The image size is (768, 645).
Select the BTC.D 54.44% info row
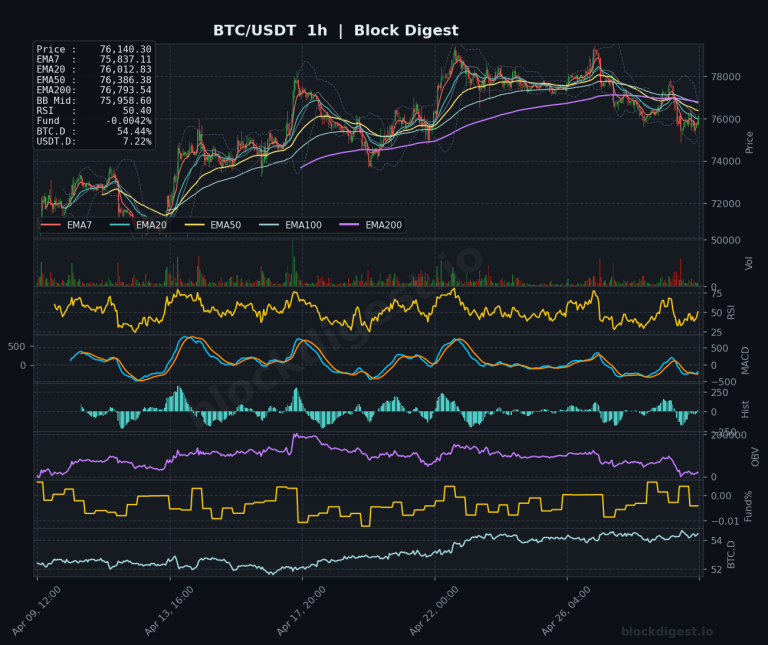94,131
